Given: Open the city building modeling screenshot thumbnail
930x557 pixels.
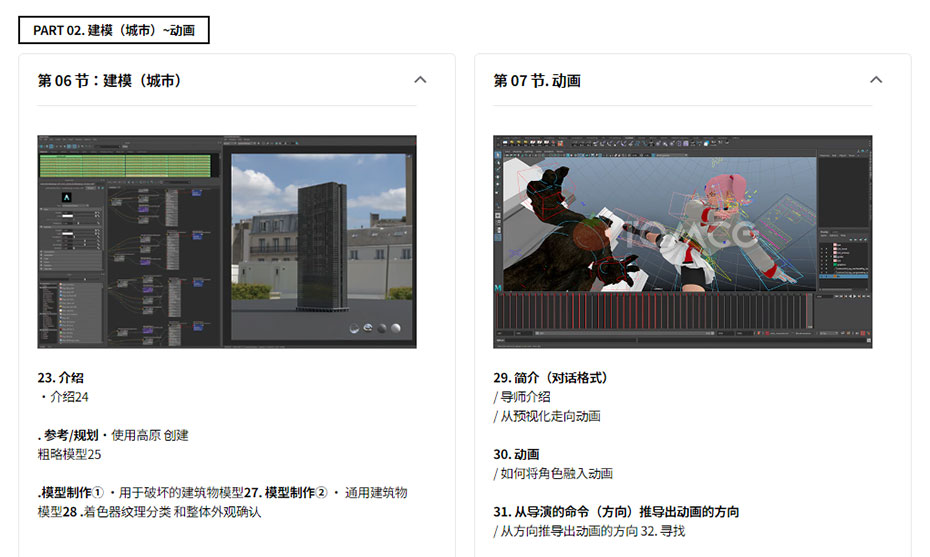Looking at the screenshot, I should pyautogui.click(x=227, y=241).
